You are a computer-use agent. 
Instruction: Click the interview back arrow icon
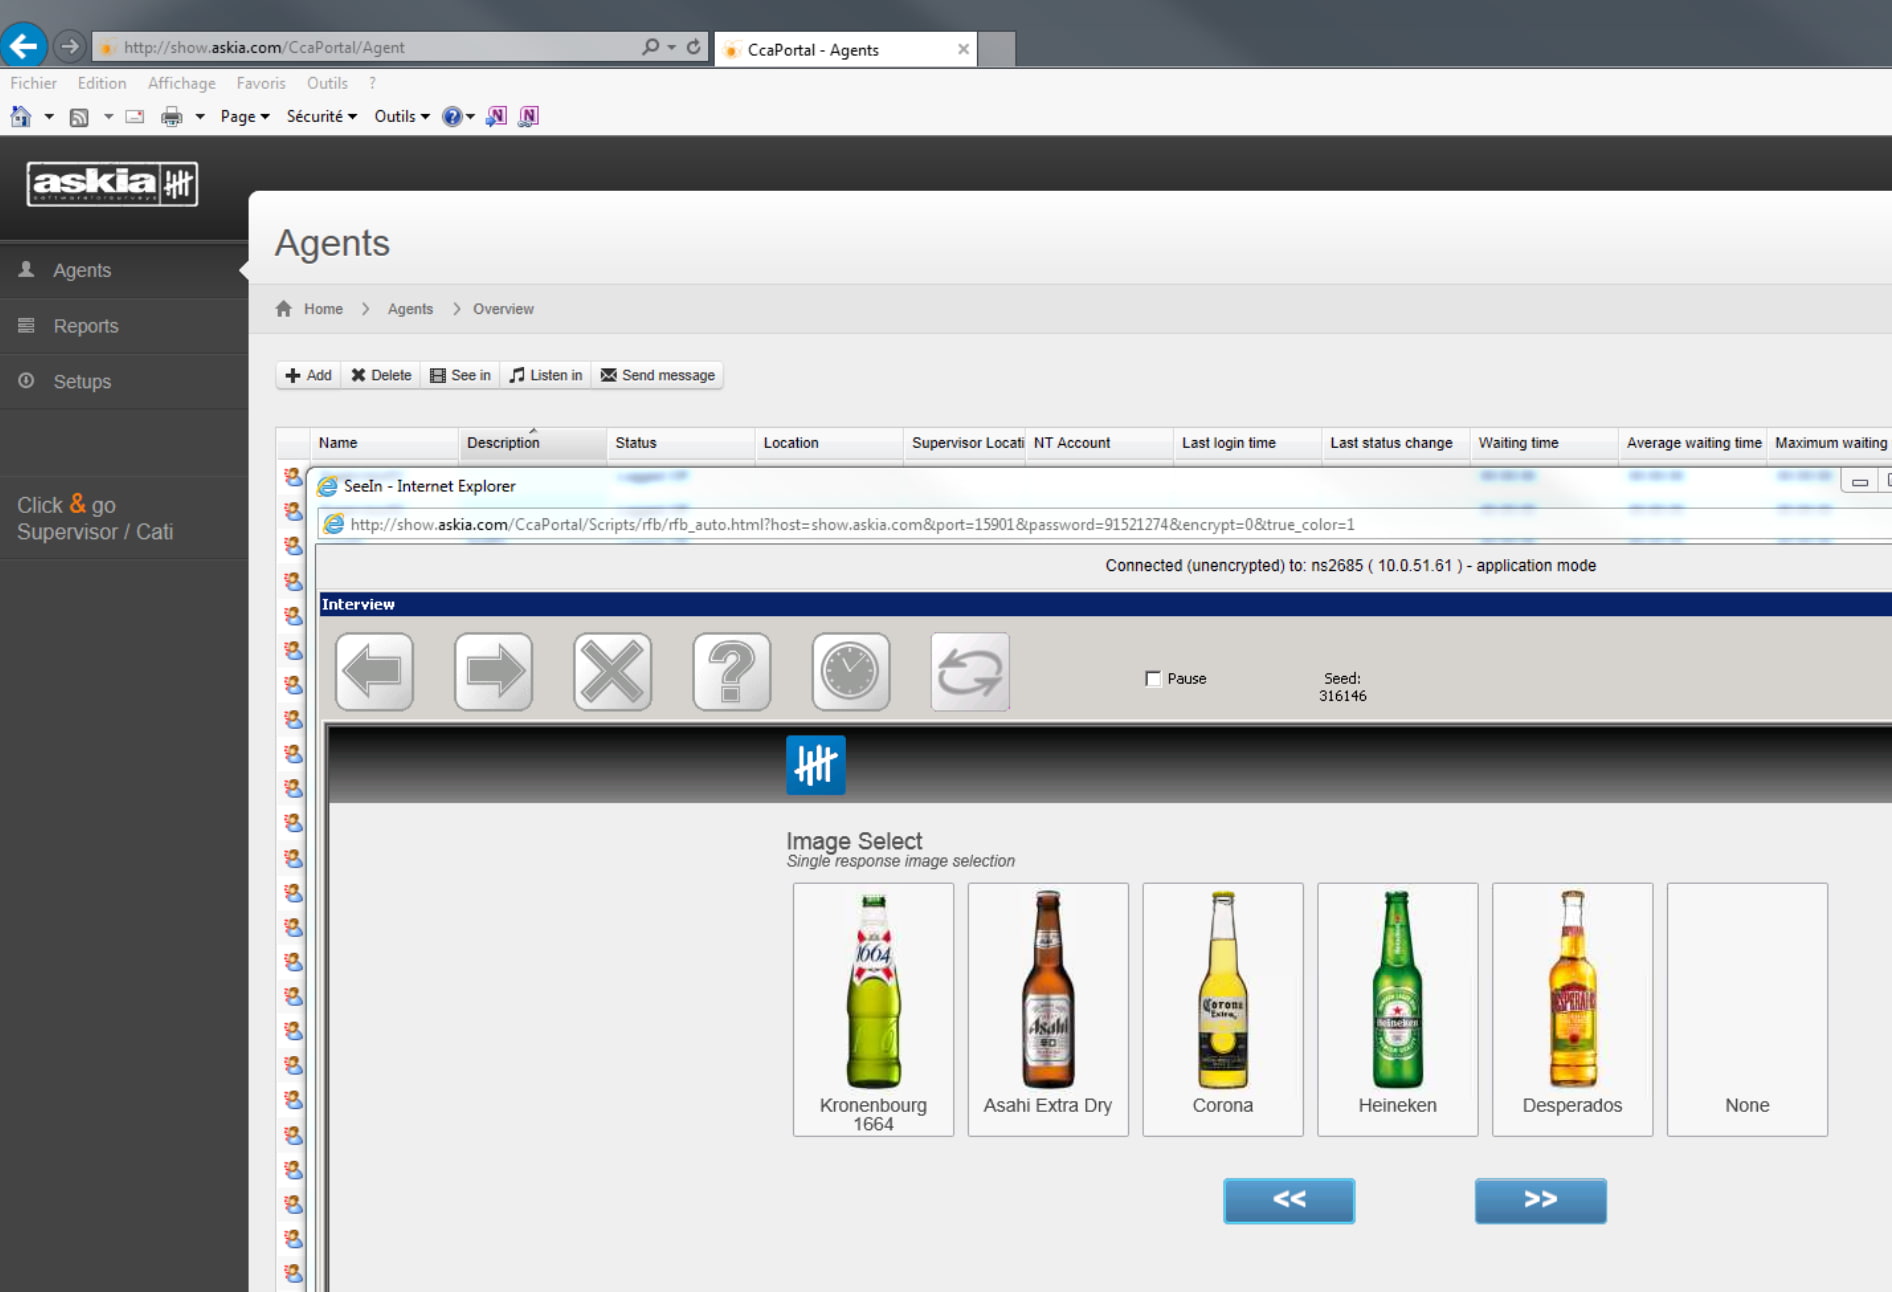pos(374,671)
